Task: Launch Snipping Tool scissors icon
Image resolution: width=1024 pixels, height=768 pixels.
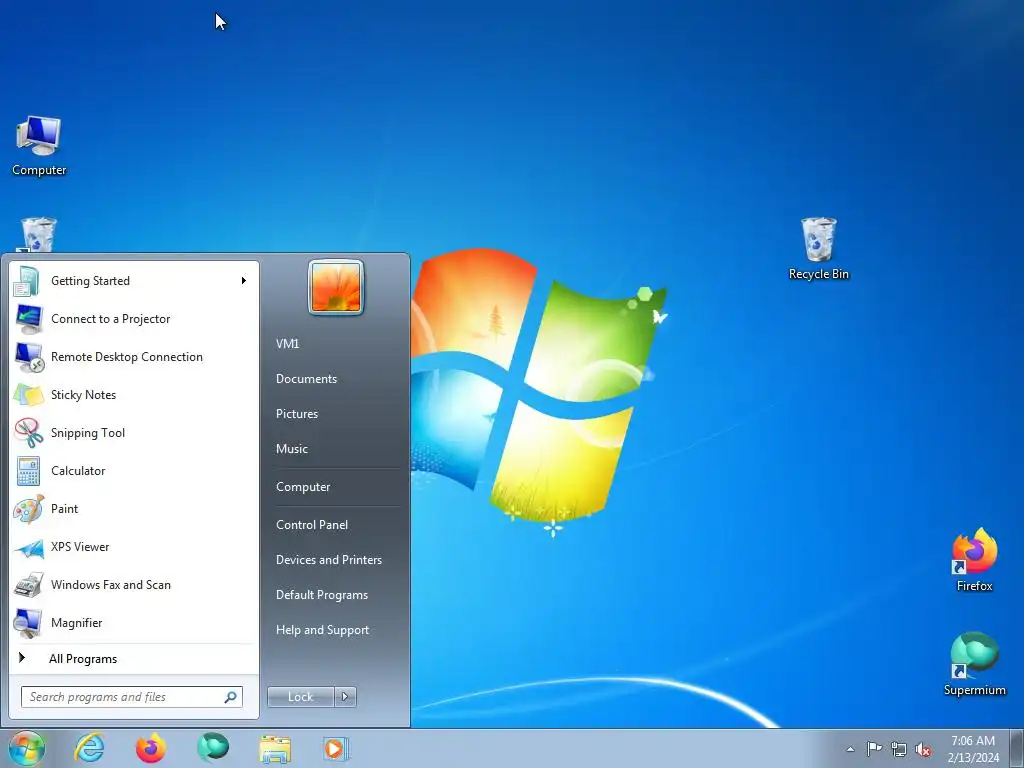Action: coord(27,432)
